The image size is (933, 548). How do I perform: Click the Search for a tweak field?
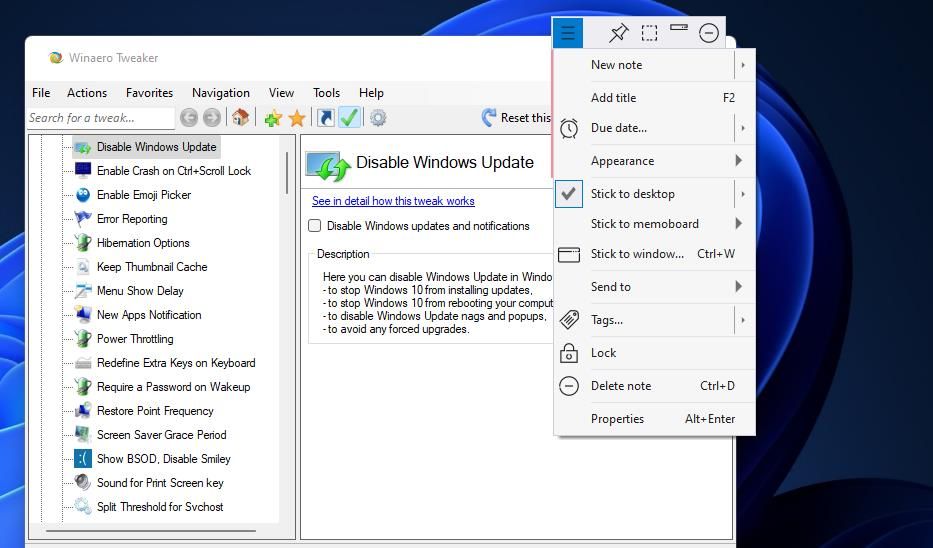[101, 118]
